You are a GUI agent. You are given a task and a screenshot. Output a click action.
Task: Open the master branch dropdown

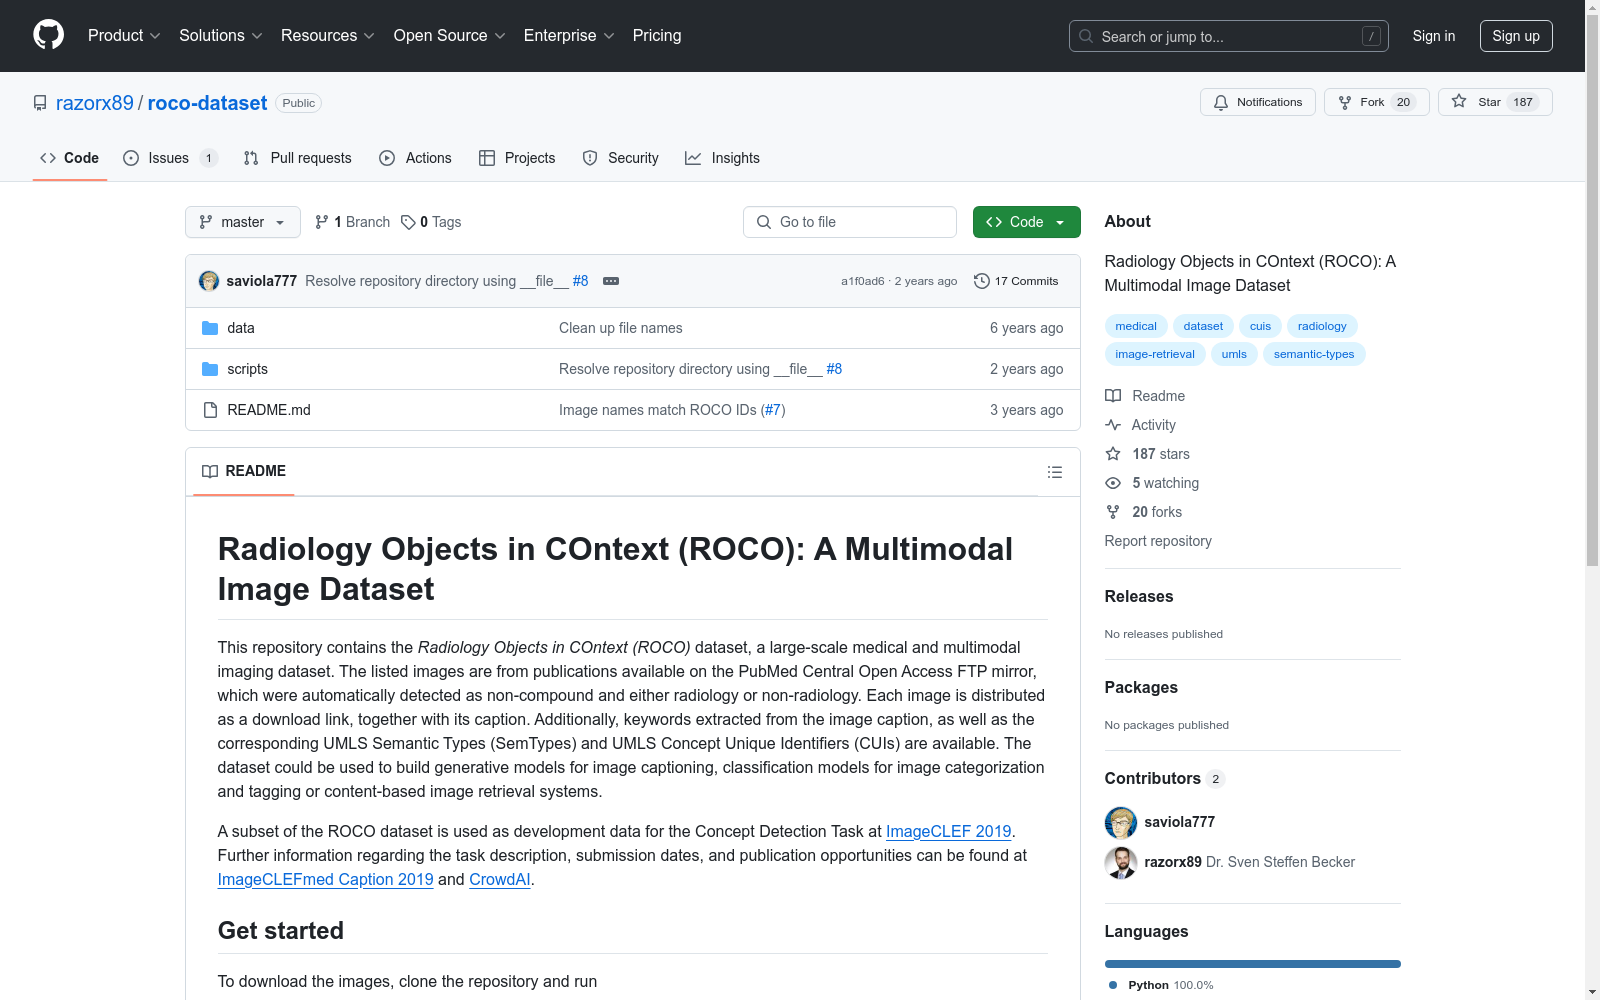coord(242,222)
